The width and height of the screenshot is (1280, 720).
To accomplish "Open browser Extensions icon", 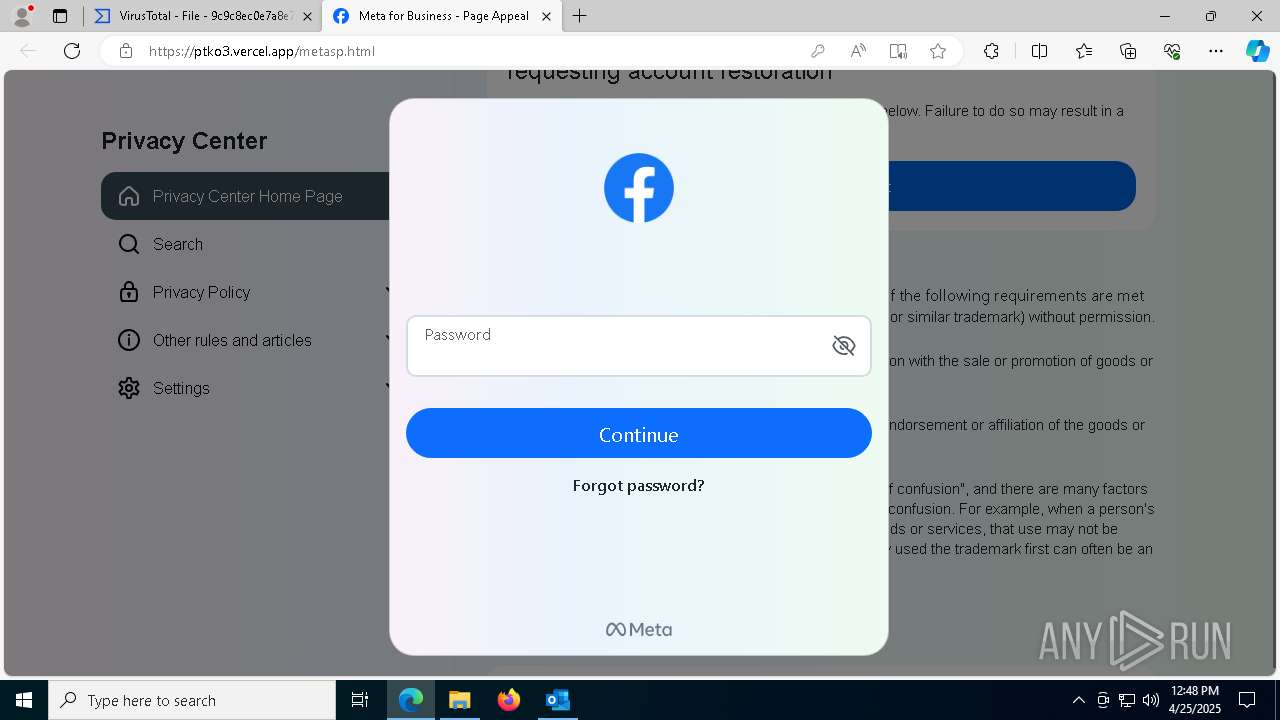I will click(991, 51).
